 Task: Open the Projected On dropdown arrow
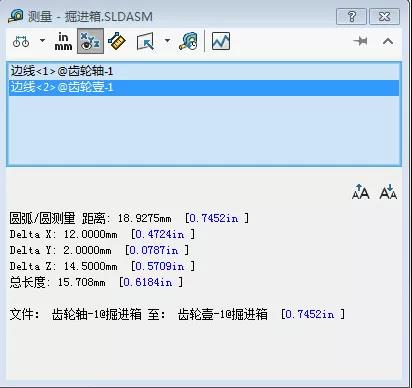(167, 41)
